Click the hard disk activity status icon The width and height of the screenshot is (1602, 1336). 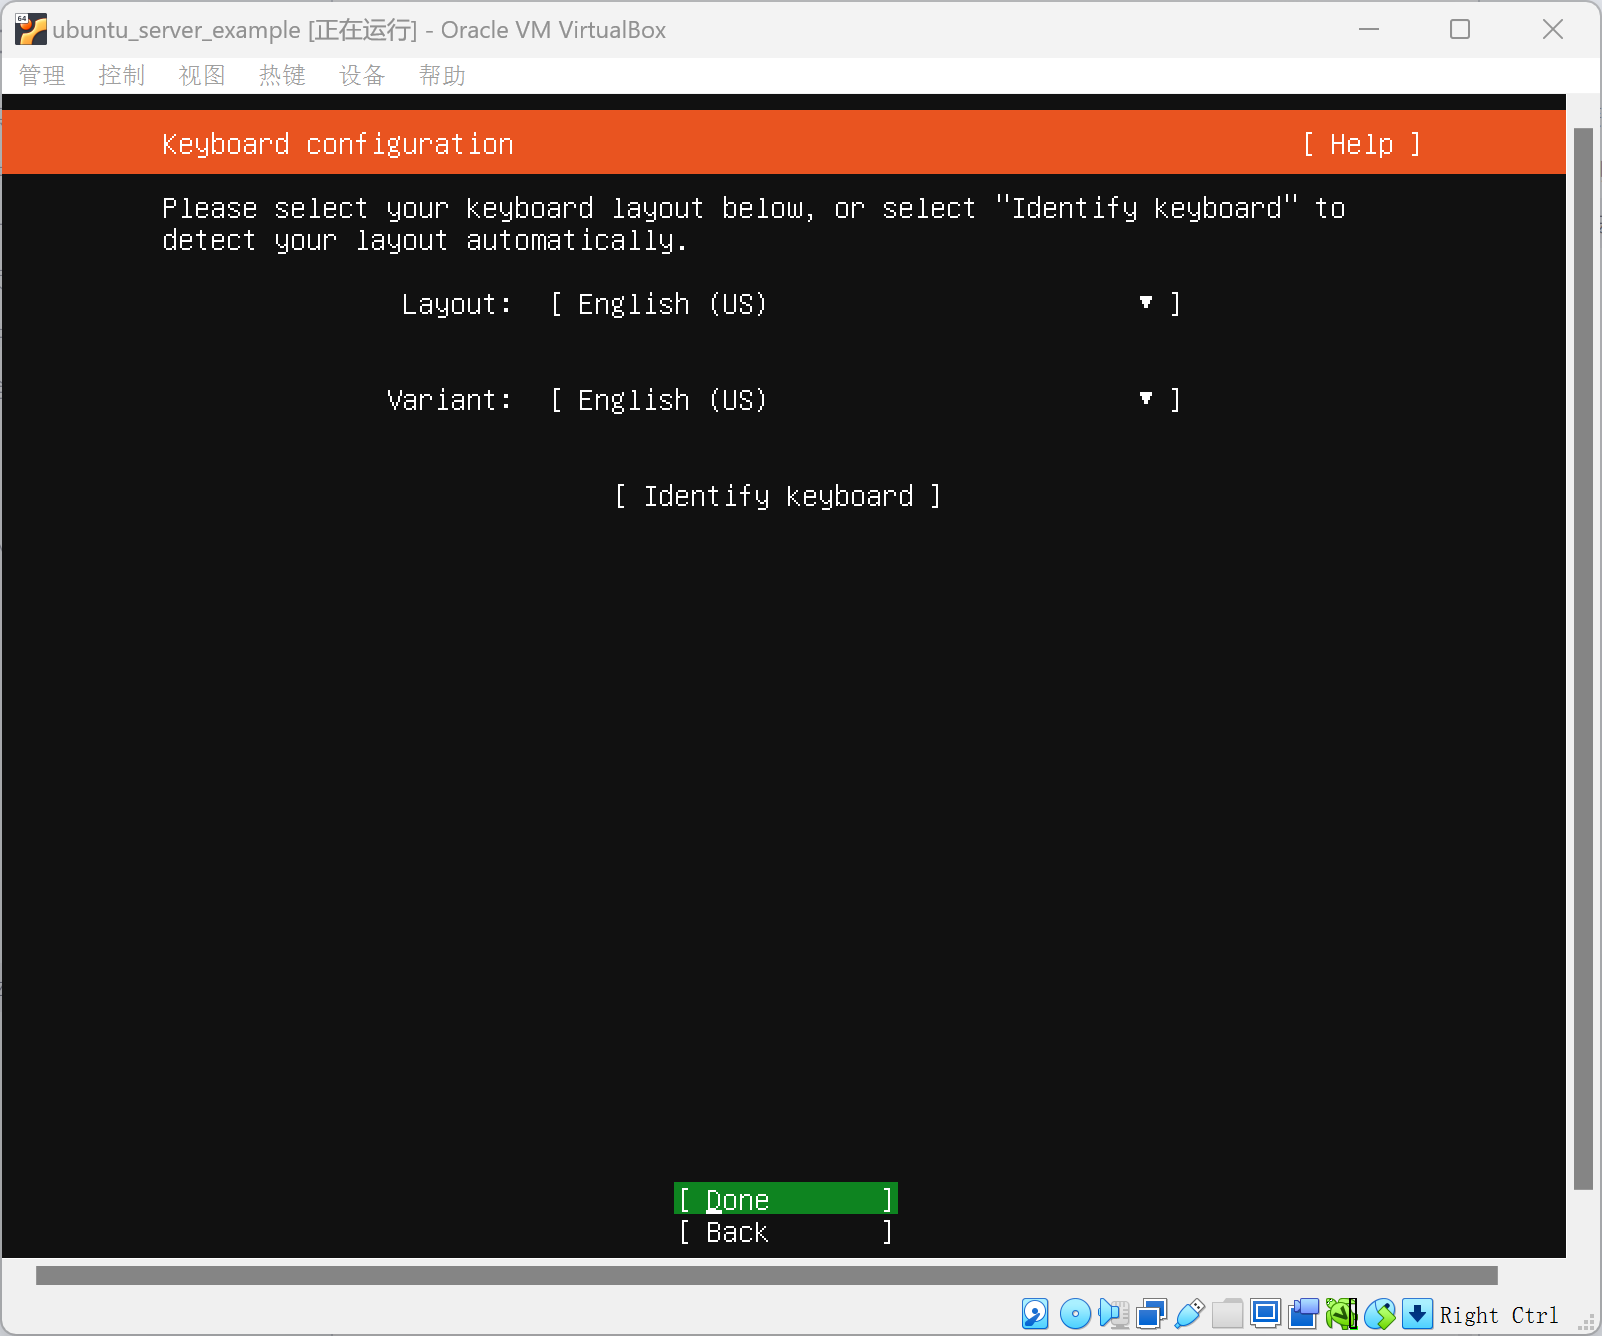click(x=1035, y=1313)
